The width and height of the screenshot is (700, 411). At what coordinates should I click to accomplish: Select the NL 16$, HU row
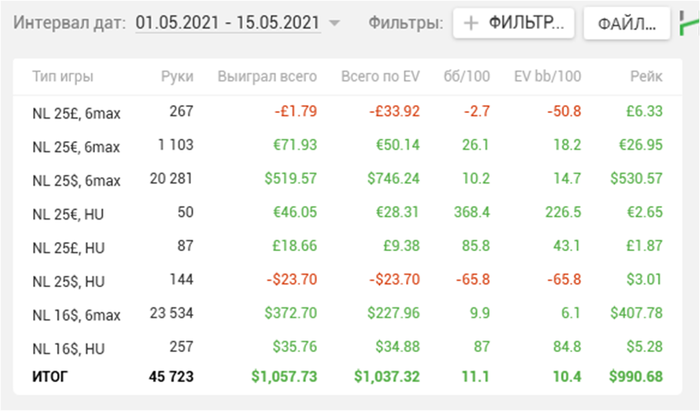point(347,347)
